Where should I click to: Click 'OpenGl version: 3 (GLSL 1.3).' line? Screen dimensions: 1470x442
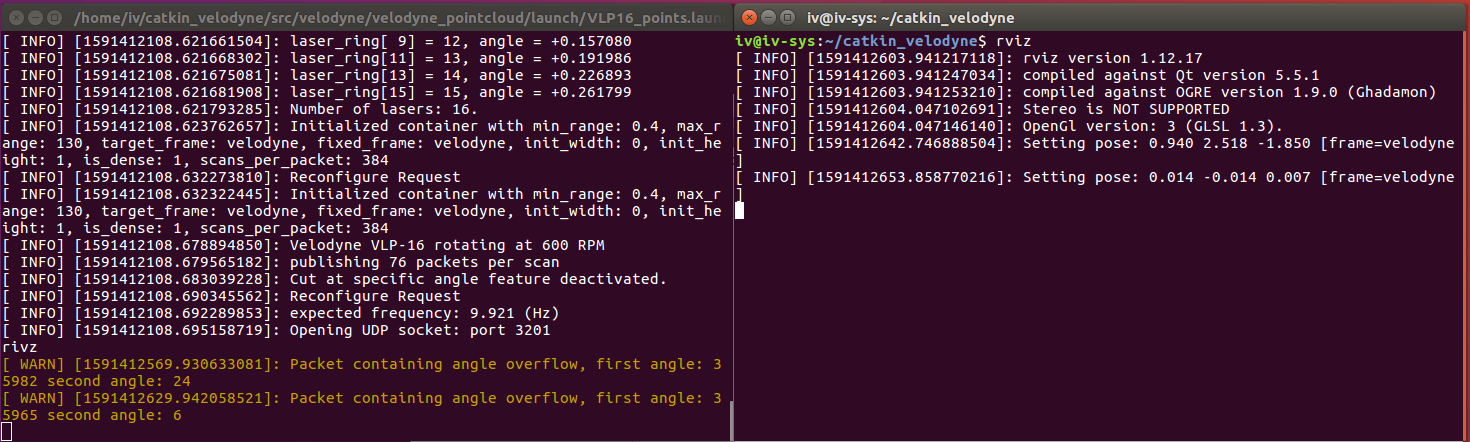tap(1010, 126)
